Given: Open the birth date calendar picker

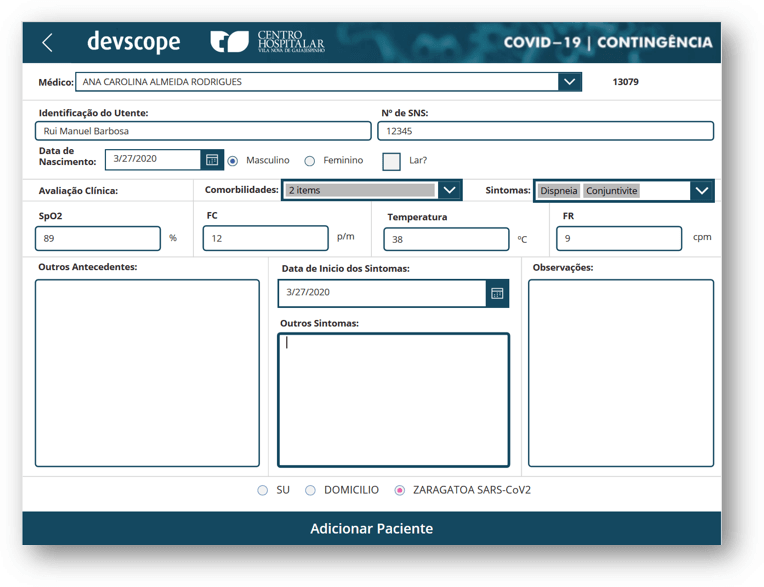Looking at the screenshot, I should (x=212, y=160).
